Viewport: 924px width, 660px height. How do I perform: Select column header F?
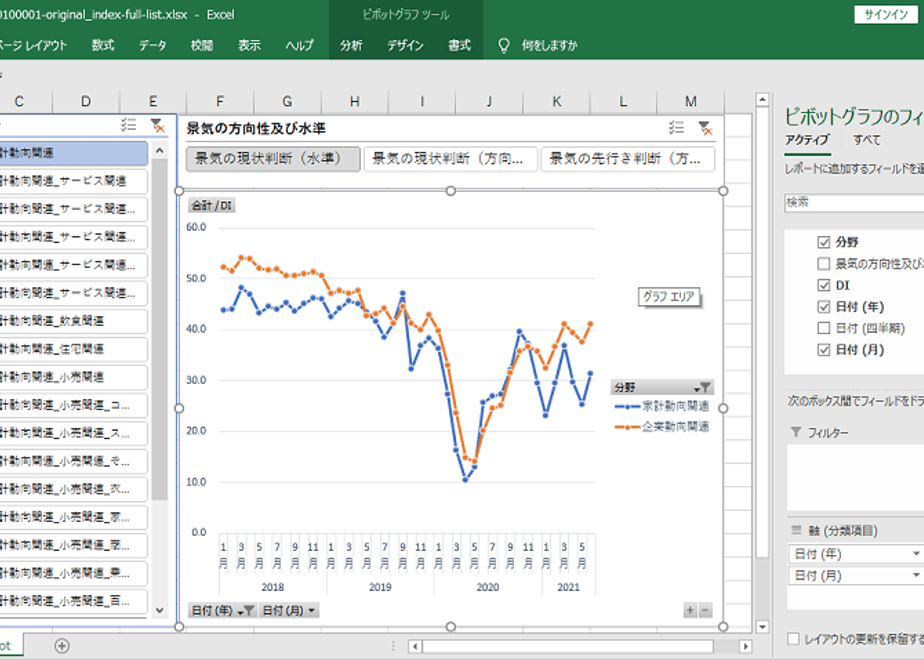(x=220, y=101)
